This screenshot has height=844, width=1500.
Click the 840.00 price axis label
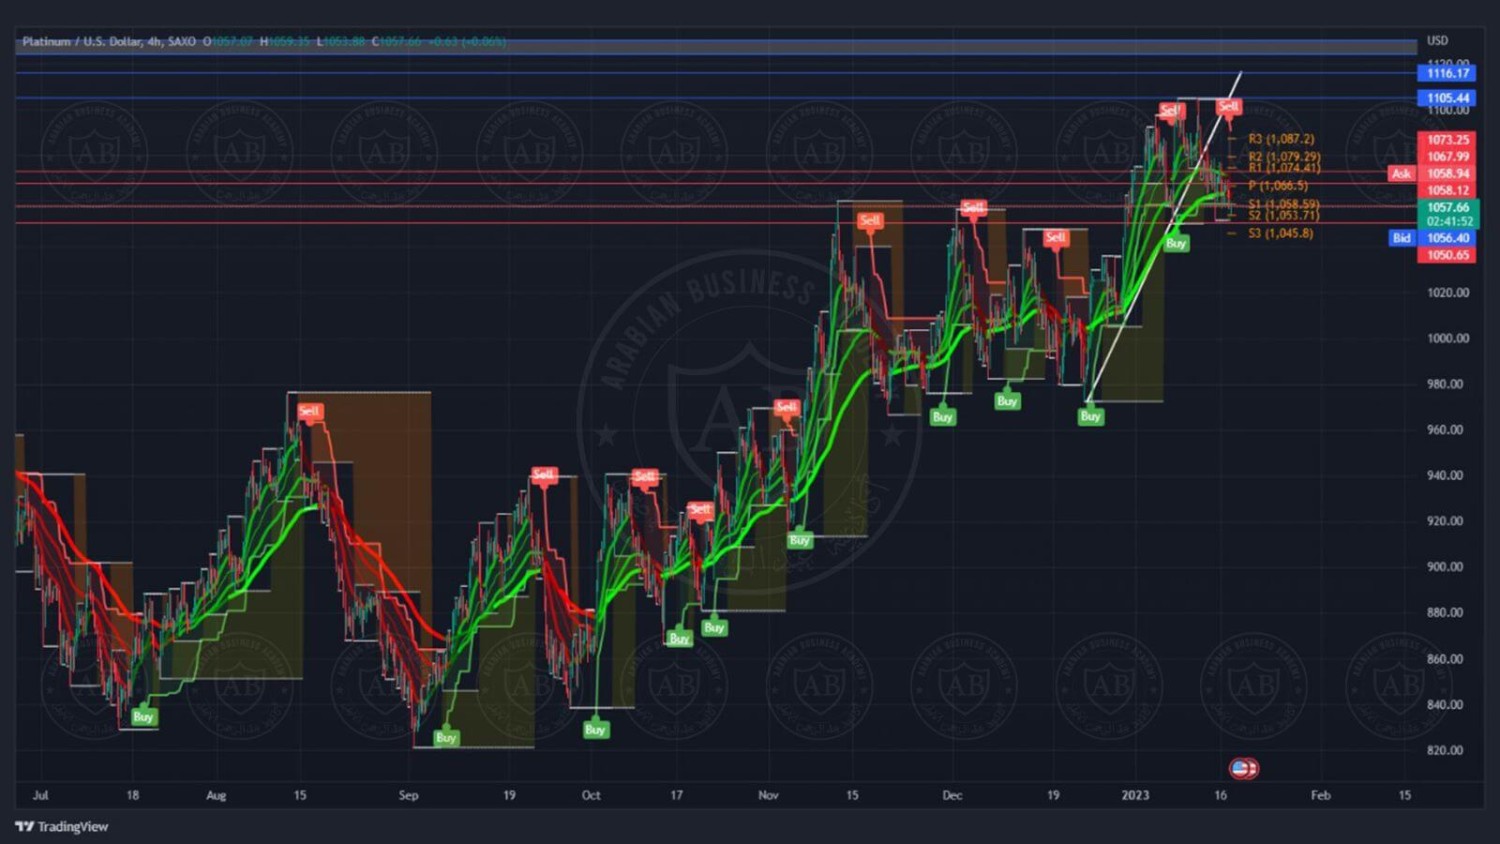click(1445, 705)
